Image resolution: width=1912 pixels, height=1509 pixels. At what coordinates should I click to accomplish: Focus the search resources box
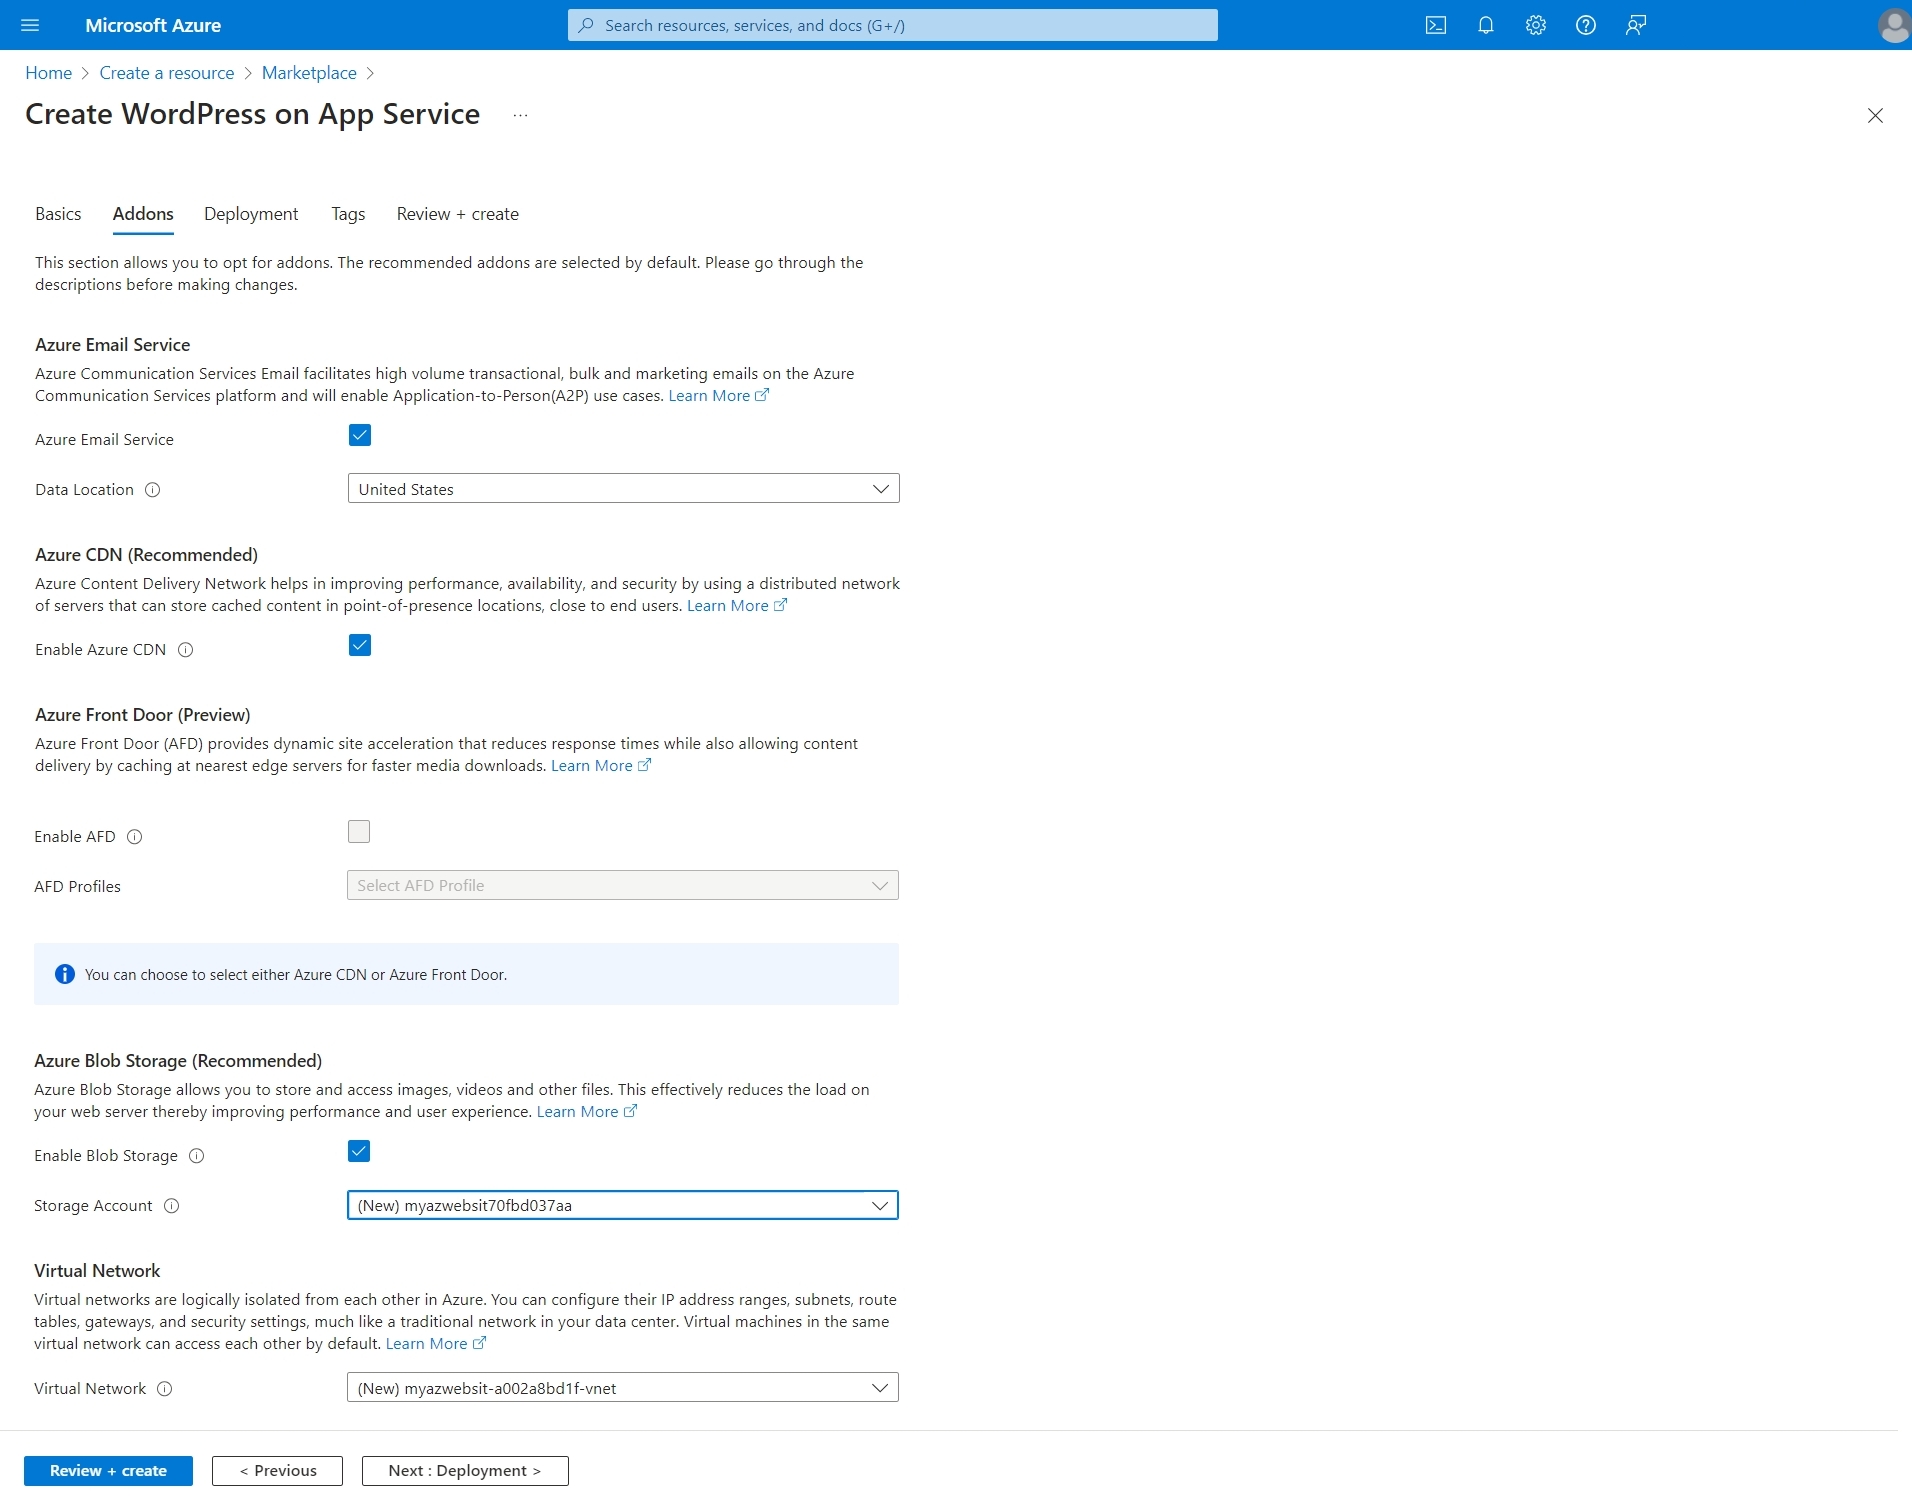coord(893,25)
